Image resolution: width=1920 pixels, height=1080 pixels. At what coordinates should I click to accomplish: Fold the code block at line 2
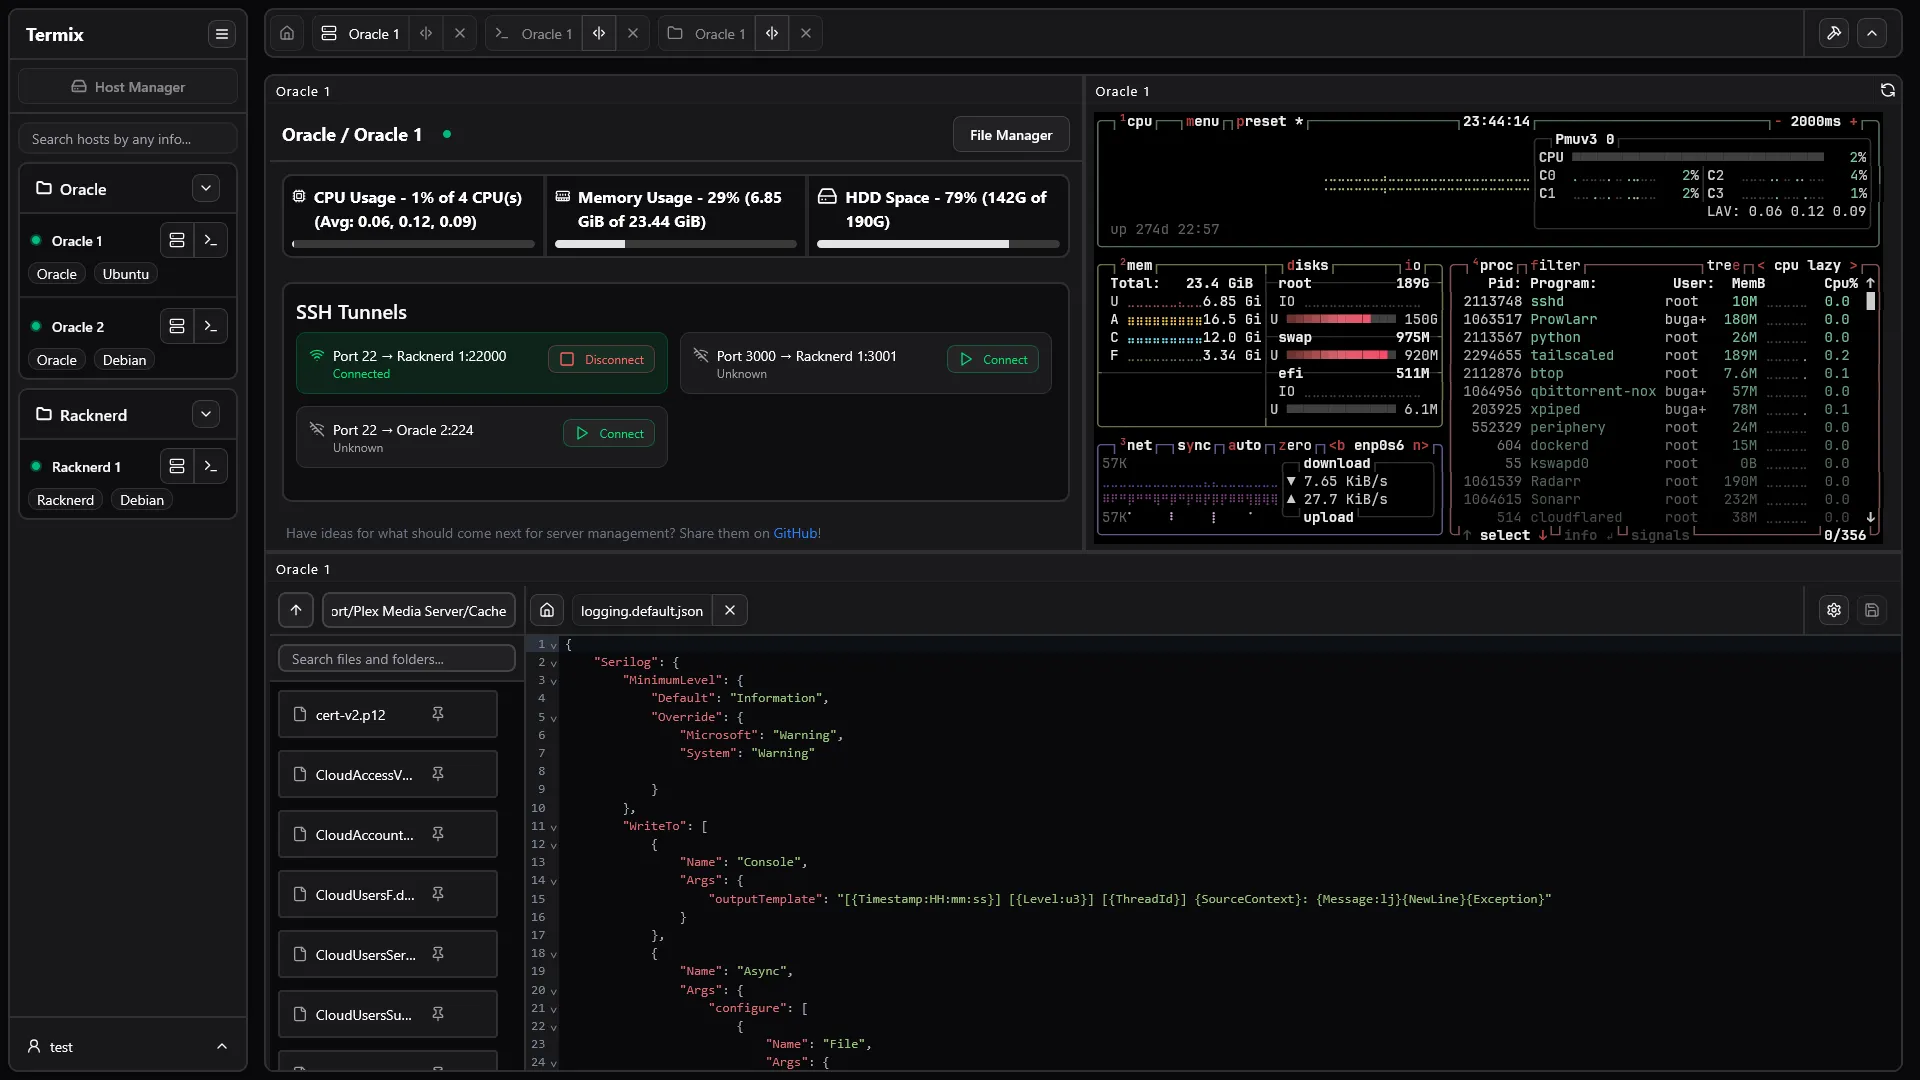coord(554,663)
